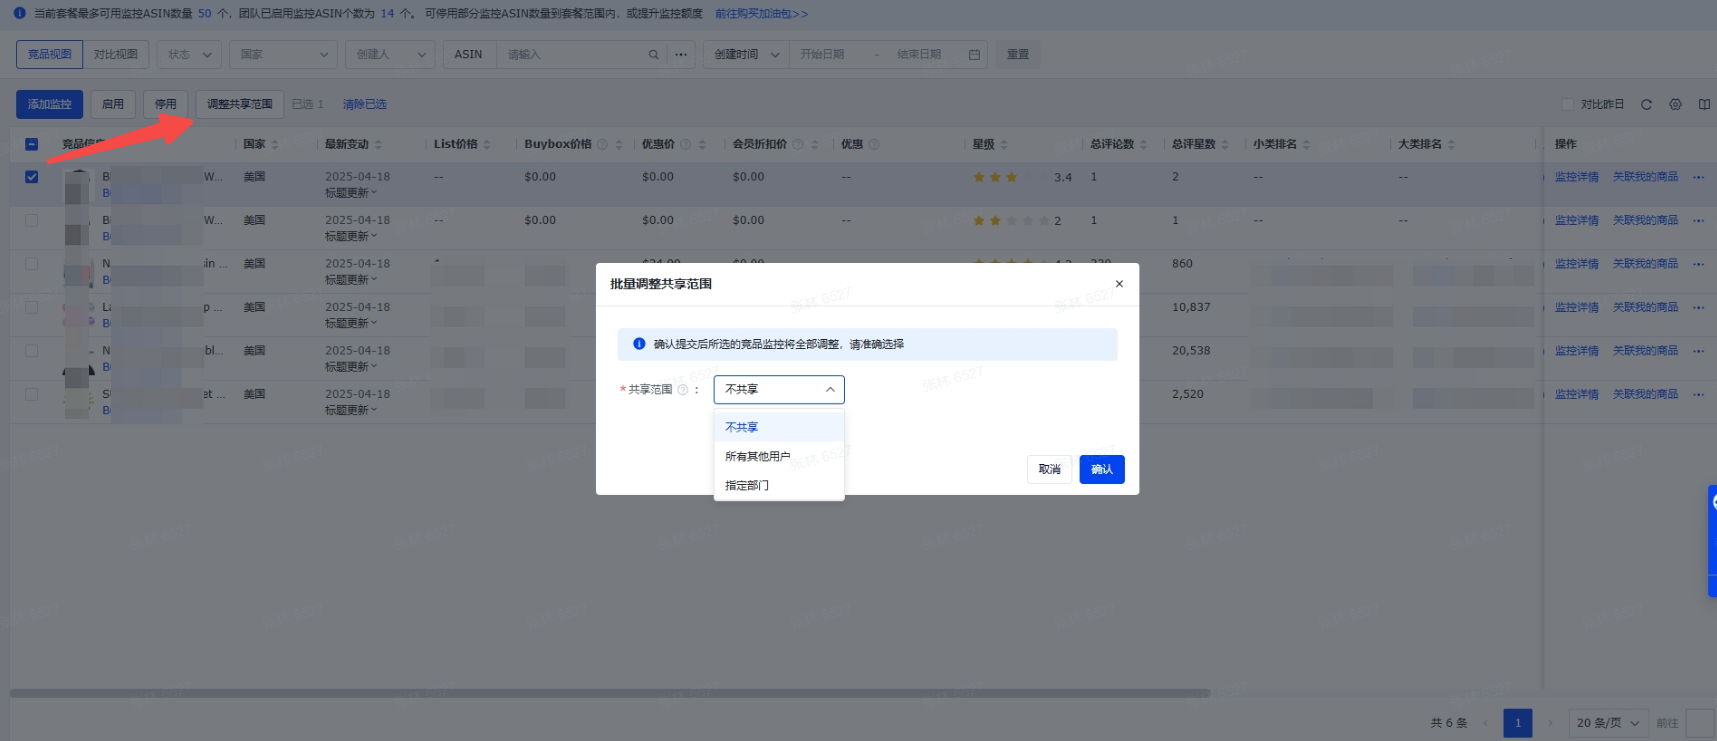This screenshot has height=741, width=1717.
Task: Uncheck the first product row checkbox
Action: click(32, 177)
